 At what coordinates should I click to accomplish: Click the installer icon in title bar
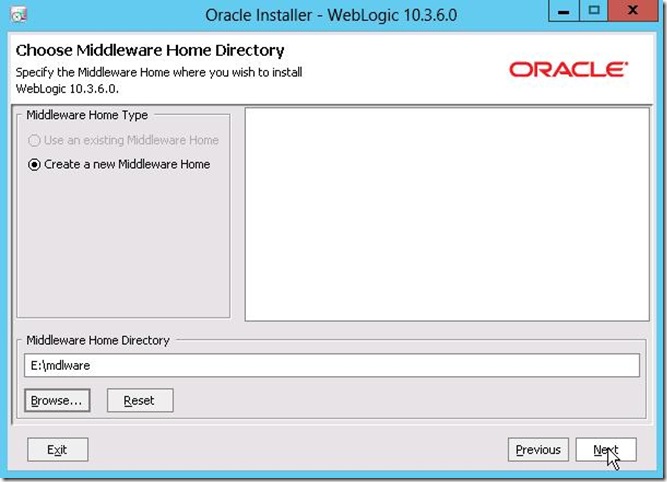(19, 15)
